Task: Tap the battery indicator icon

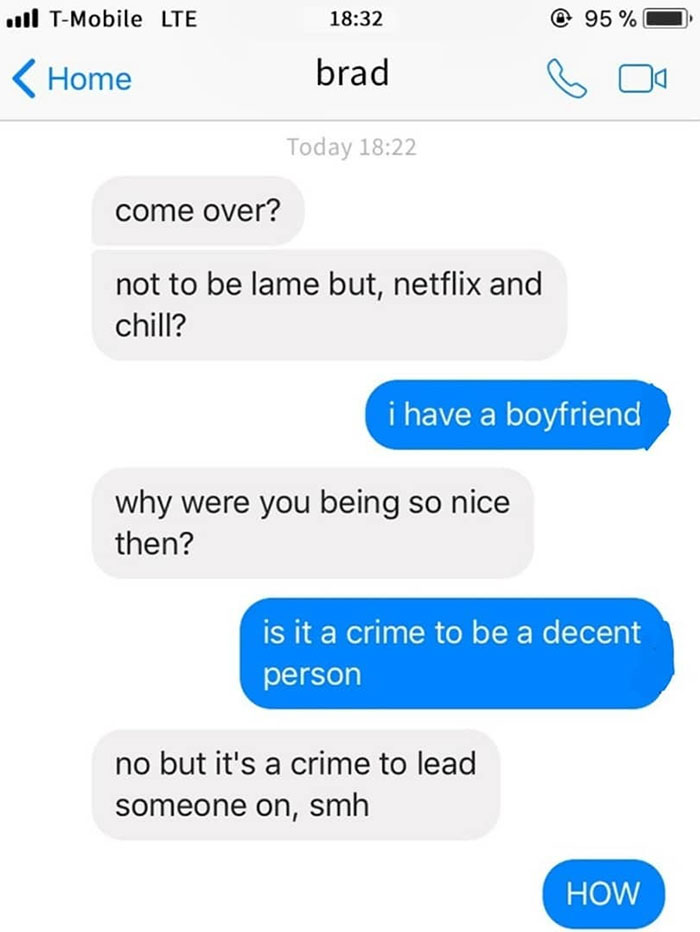Action: point(668,19)
